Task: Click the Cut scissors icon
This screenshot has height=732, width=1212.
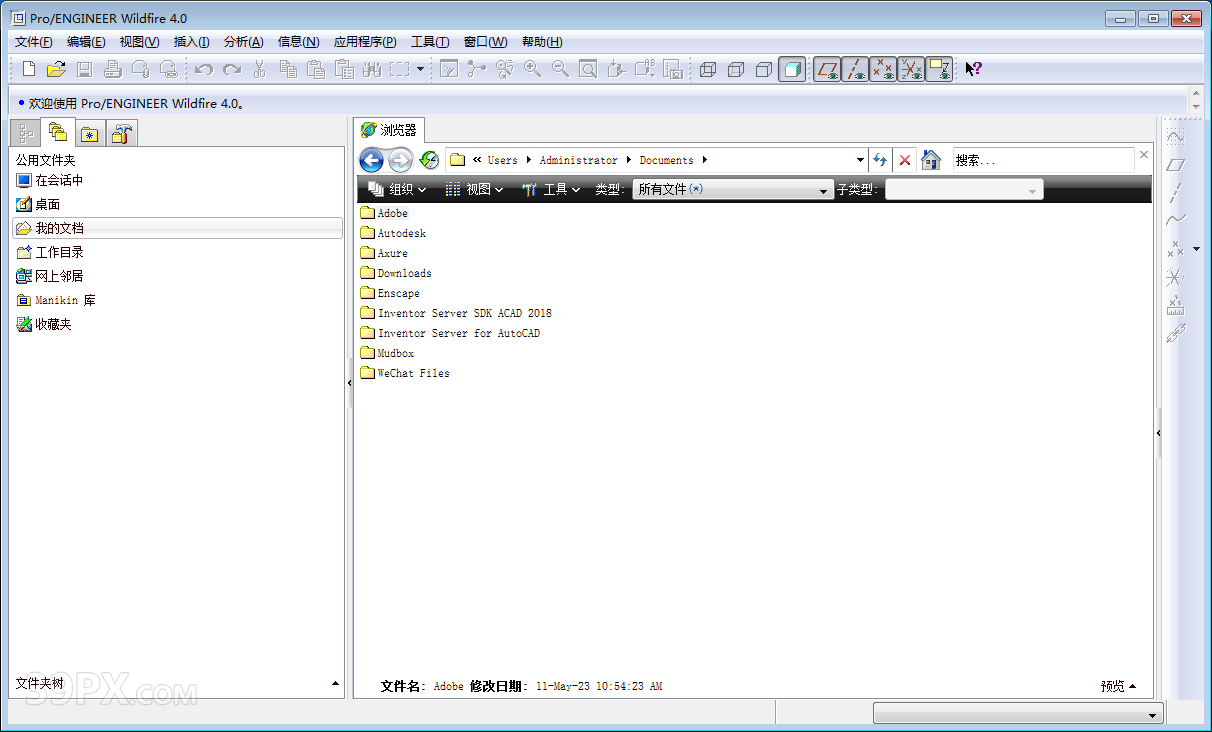Action: pos(260,69)
